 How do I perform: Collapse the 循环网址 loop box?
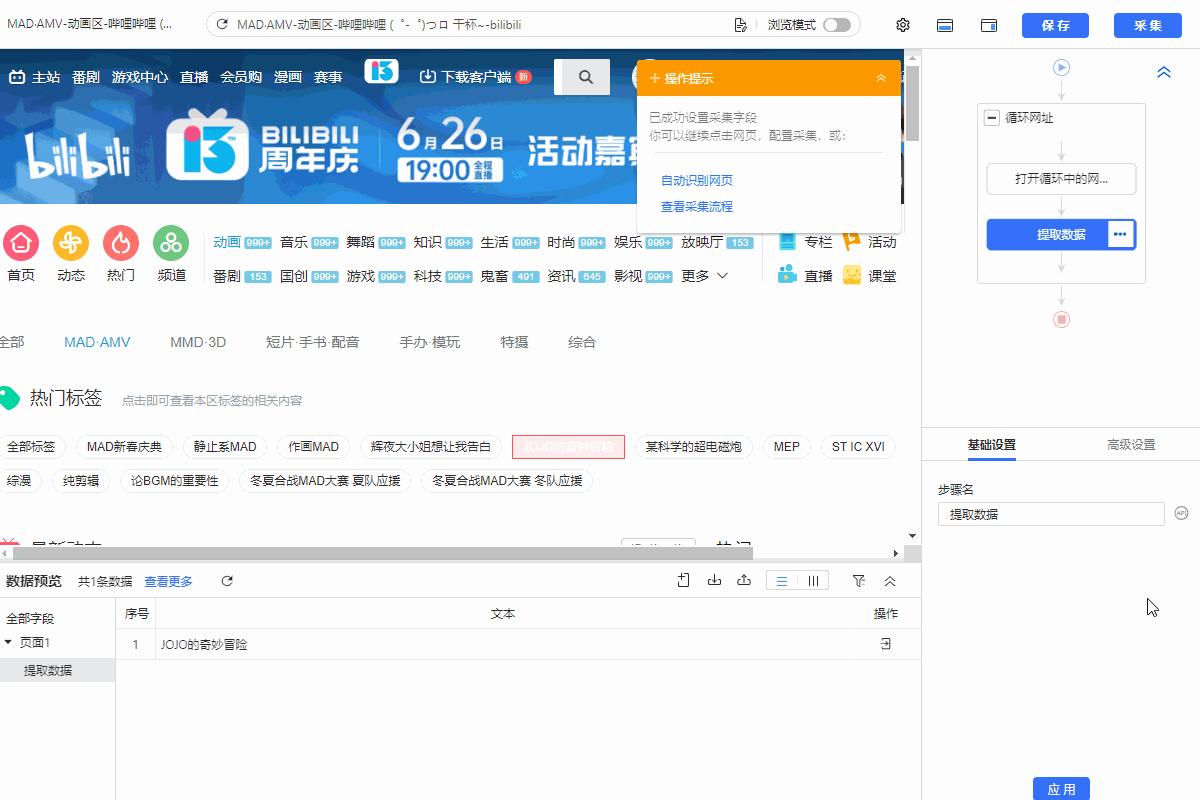click(x=992, y=118)
